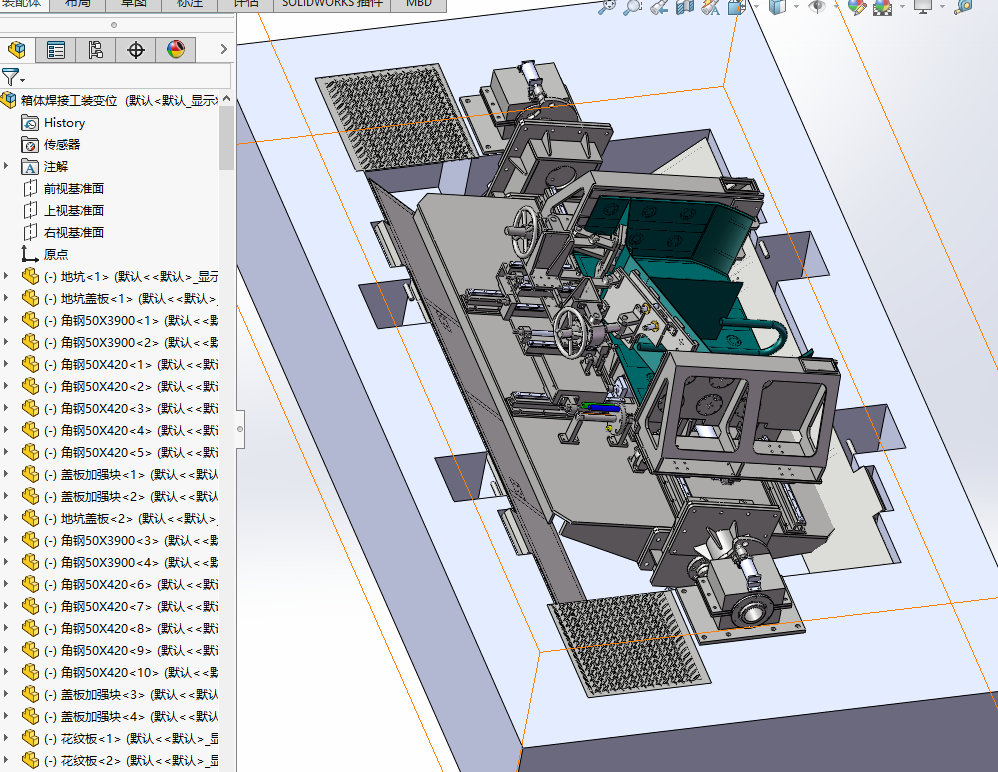Open the Display Style dropdown arrow
998x772 pixels.
[x=797, y=7]
